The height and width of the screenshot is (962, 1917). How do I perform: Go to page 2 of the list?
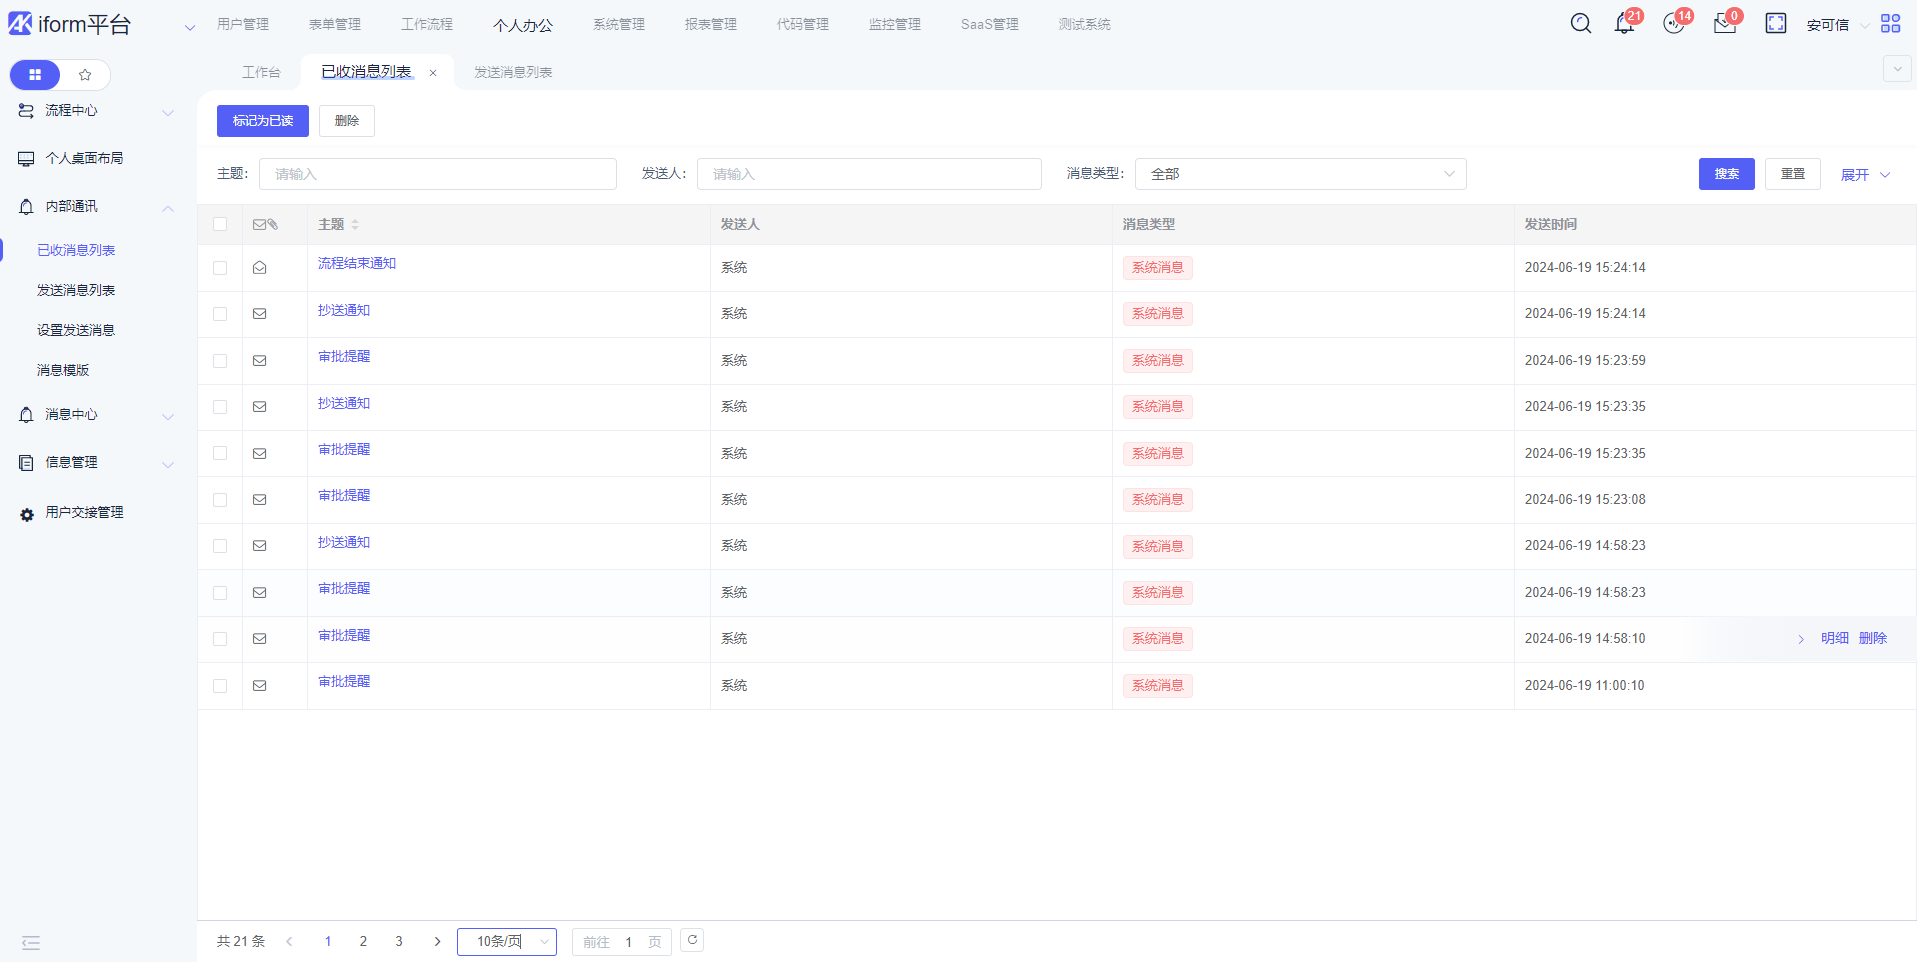(x=363, y=942)
